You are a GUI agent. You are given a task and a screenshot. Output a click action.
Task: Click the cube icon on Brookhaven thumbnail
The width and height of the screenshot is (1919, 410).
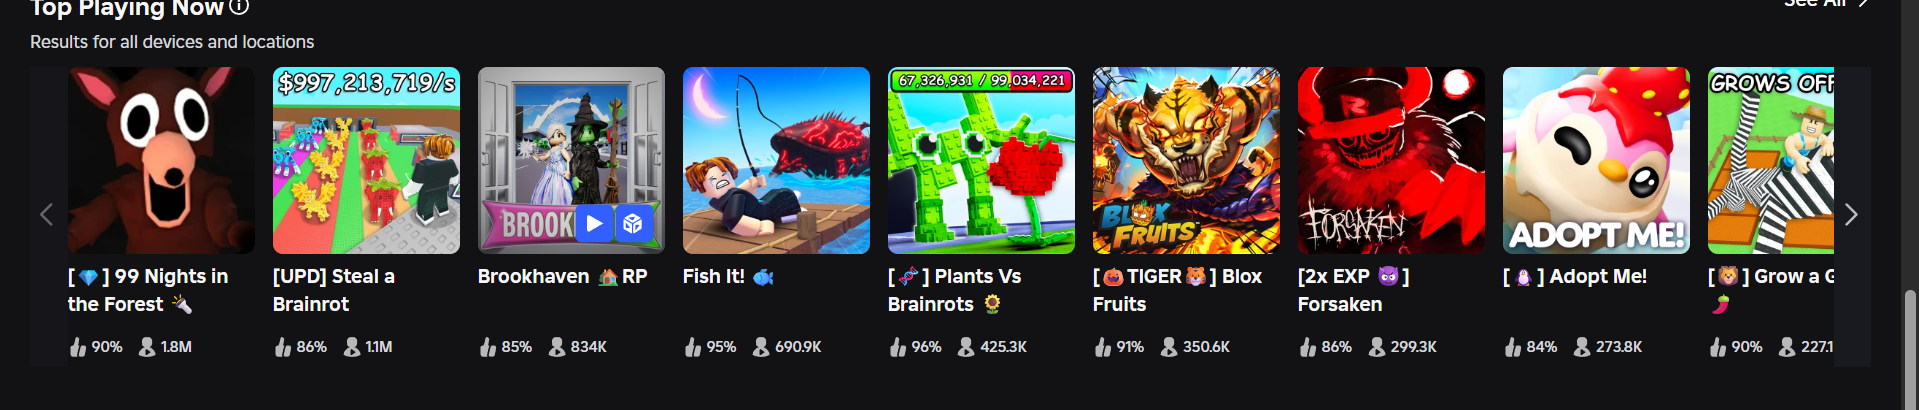(x=633, y=223)
